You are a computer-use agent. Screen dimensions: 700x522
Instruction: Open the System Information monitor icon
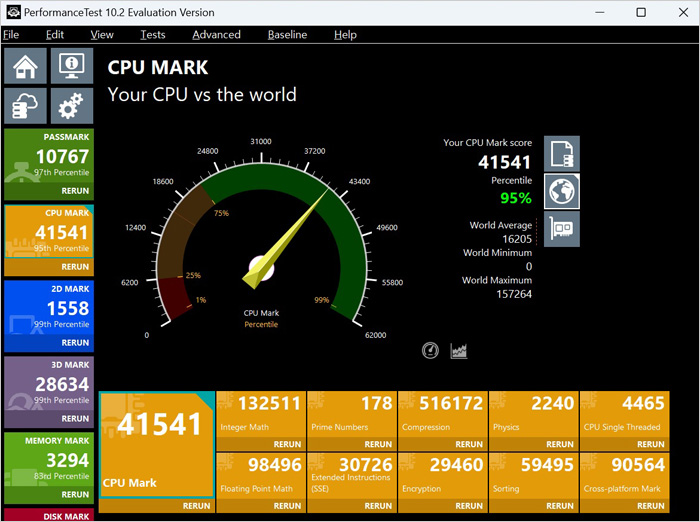coord(72,66)
